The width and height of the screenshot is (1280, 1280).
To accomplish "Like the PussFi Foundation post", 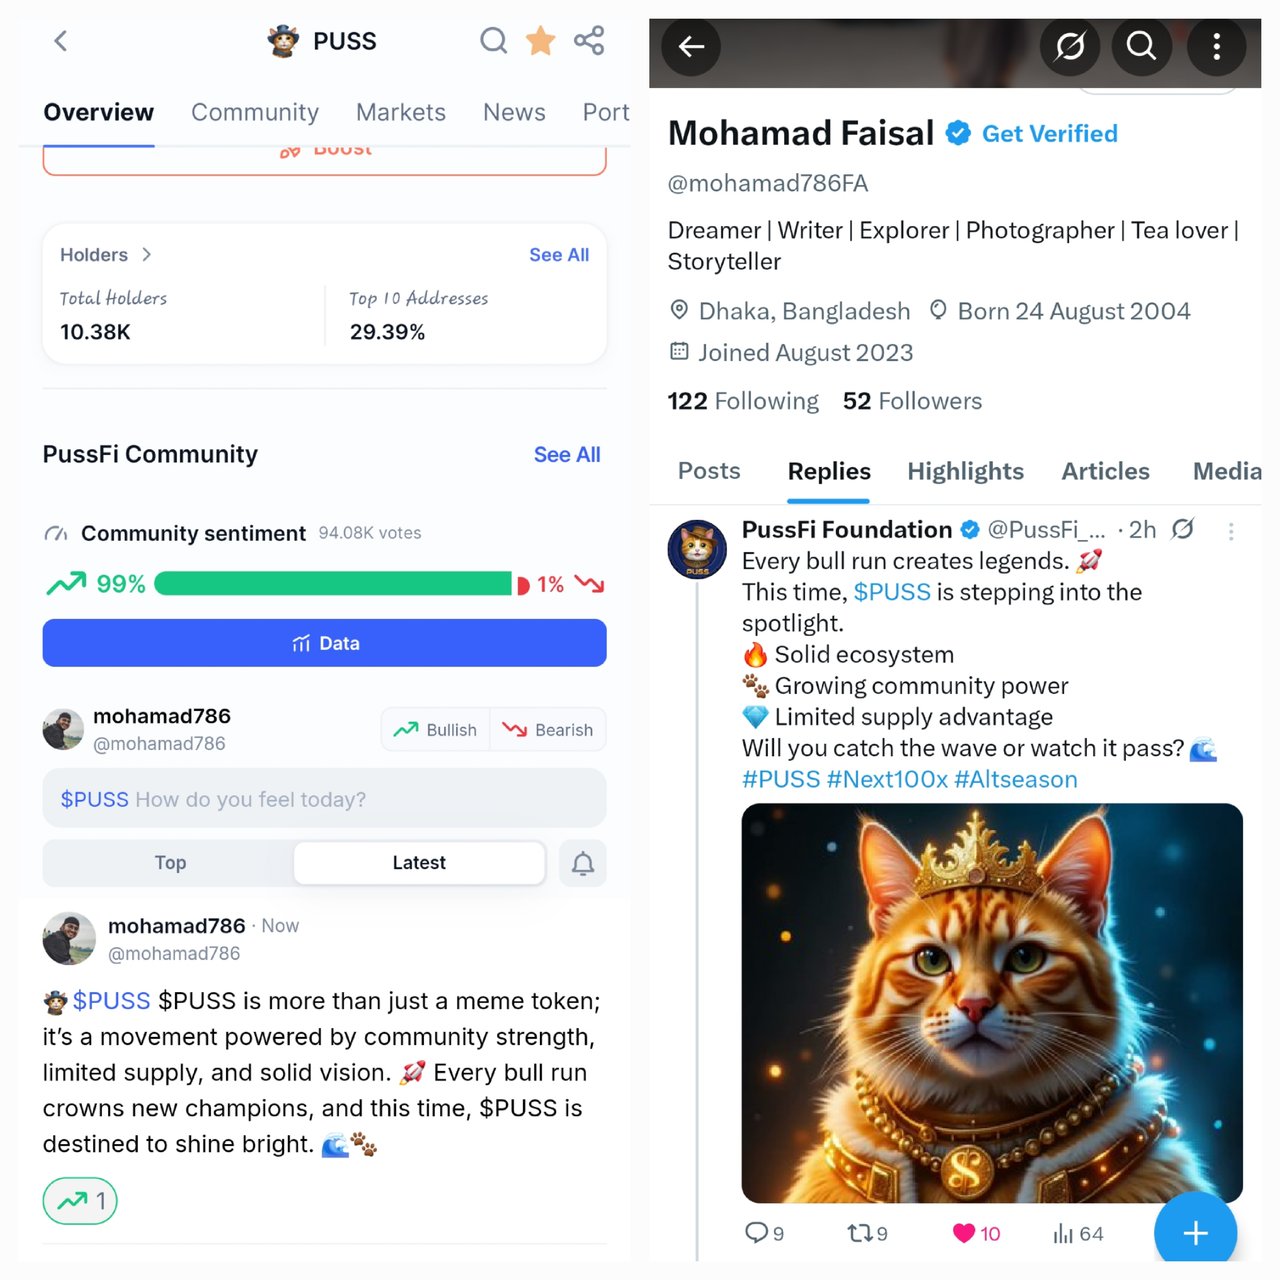I will click(964, 1233).
